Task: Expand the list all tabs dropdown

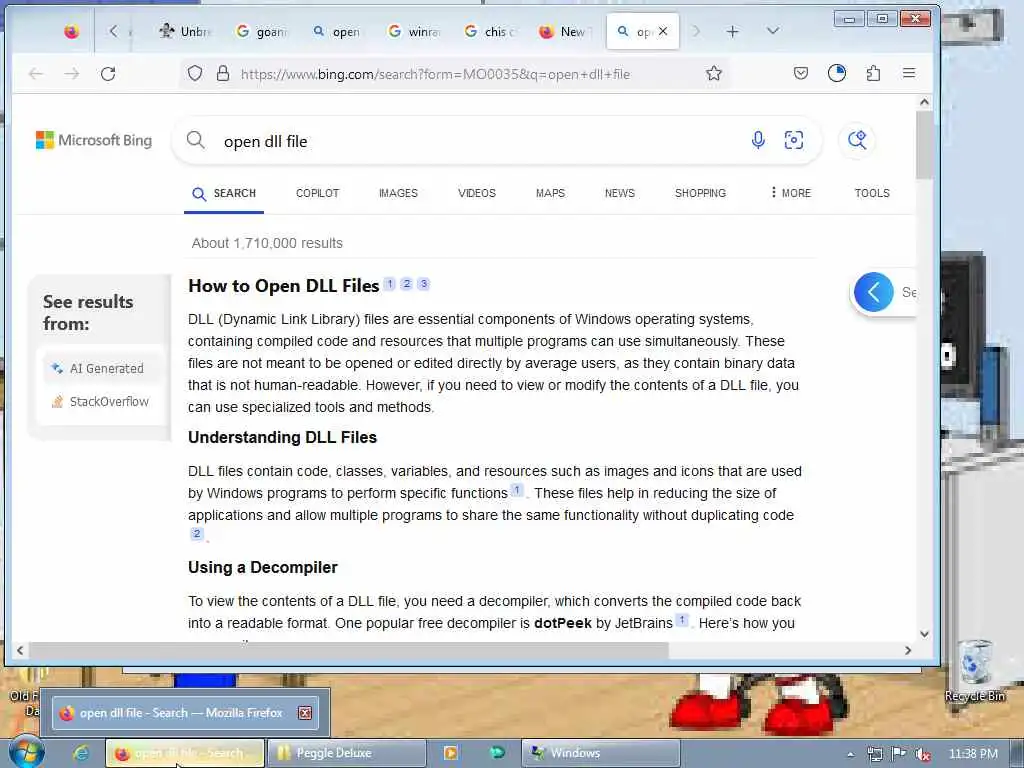Action: pyautogui.click(x=773, y=31)
